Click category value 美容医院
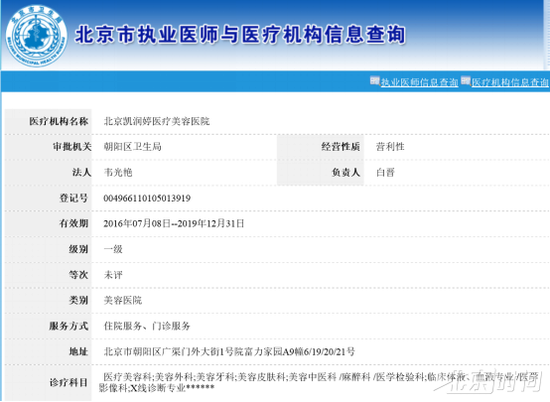The image size is (550, 402). tap(123, 301)
